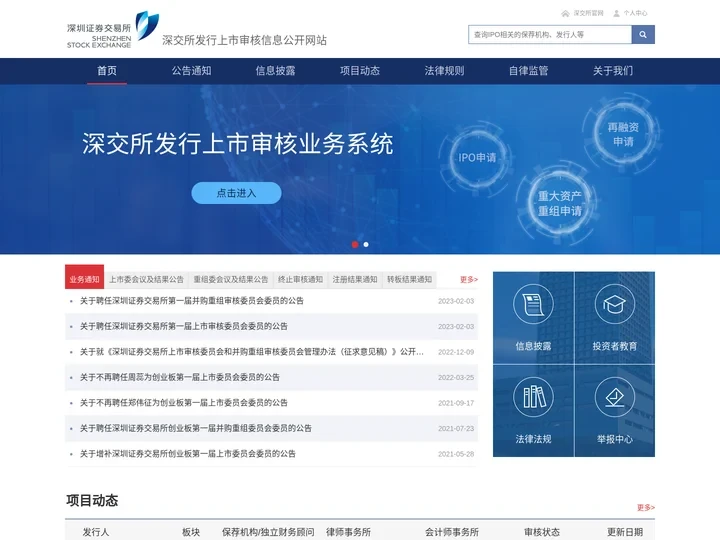This screenshot has height=540, width=720.
Task: Click 更多> beside the notice tabs
Action: point(469,279)
